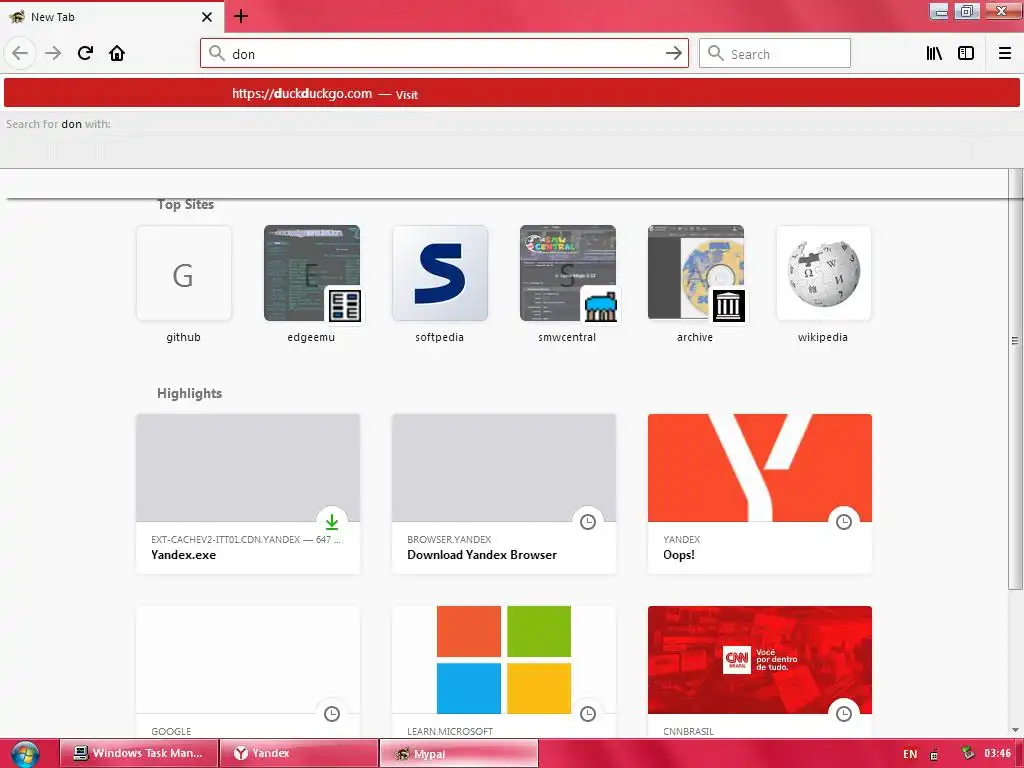1024x768 pixels.
Task: Switch to Yandex in the taskbar
Action: point(299,753)
